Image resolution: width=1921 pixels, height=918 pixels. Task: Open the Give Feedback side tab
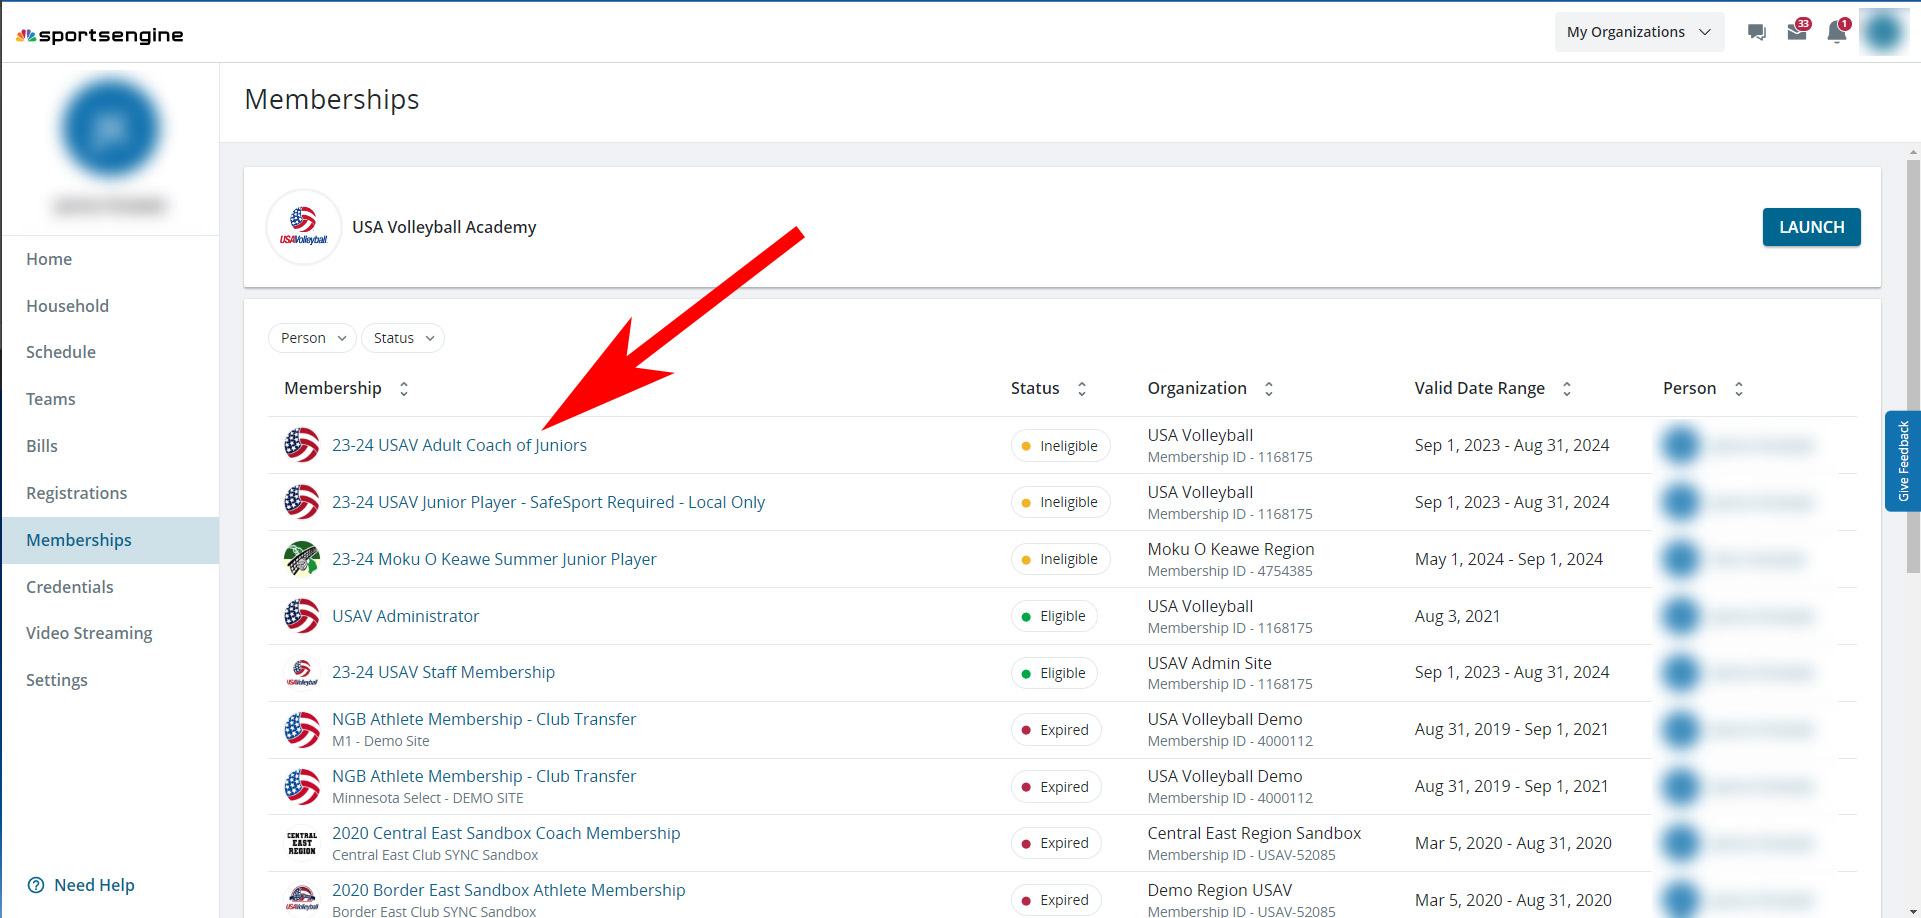pos(1903,461)
